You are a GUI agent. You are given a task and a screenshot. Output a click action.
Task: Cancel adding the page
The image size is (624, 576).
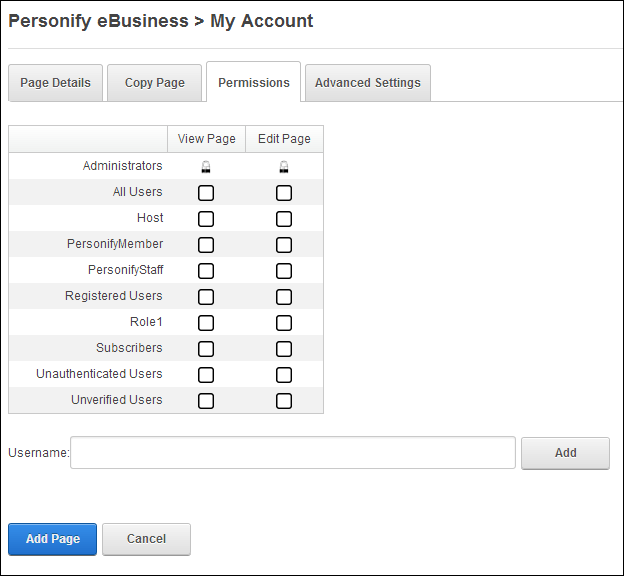click(x=146, y=539)
